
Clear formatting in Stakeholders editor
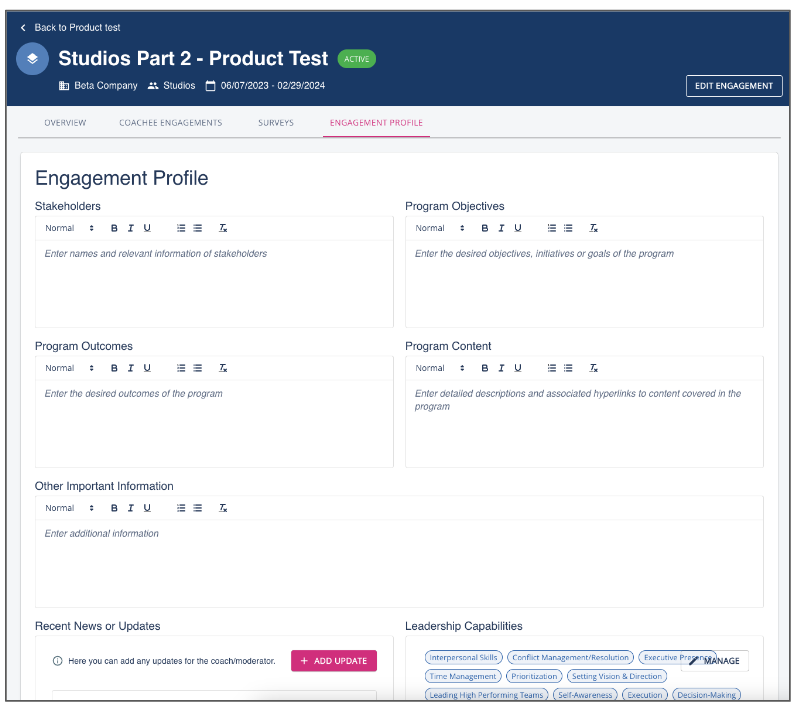(223, 228)
